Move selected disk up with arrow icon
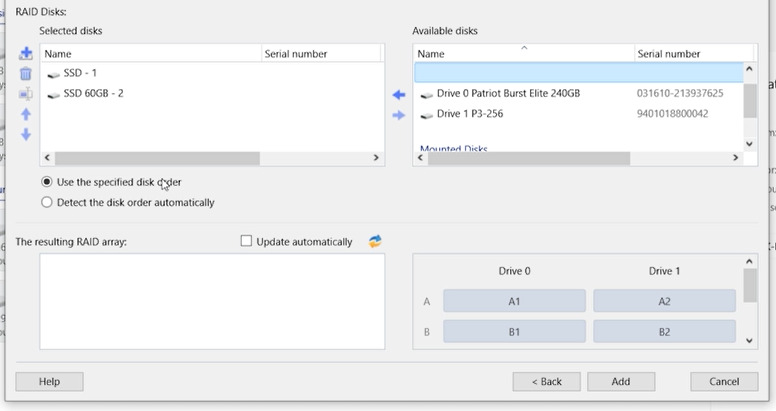This screenshot has width=776, height=411. [26, 114]
